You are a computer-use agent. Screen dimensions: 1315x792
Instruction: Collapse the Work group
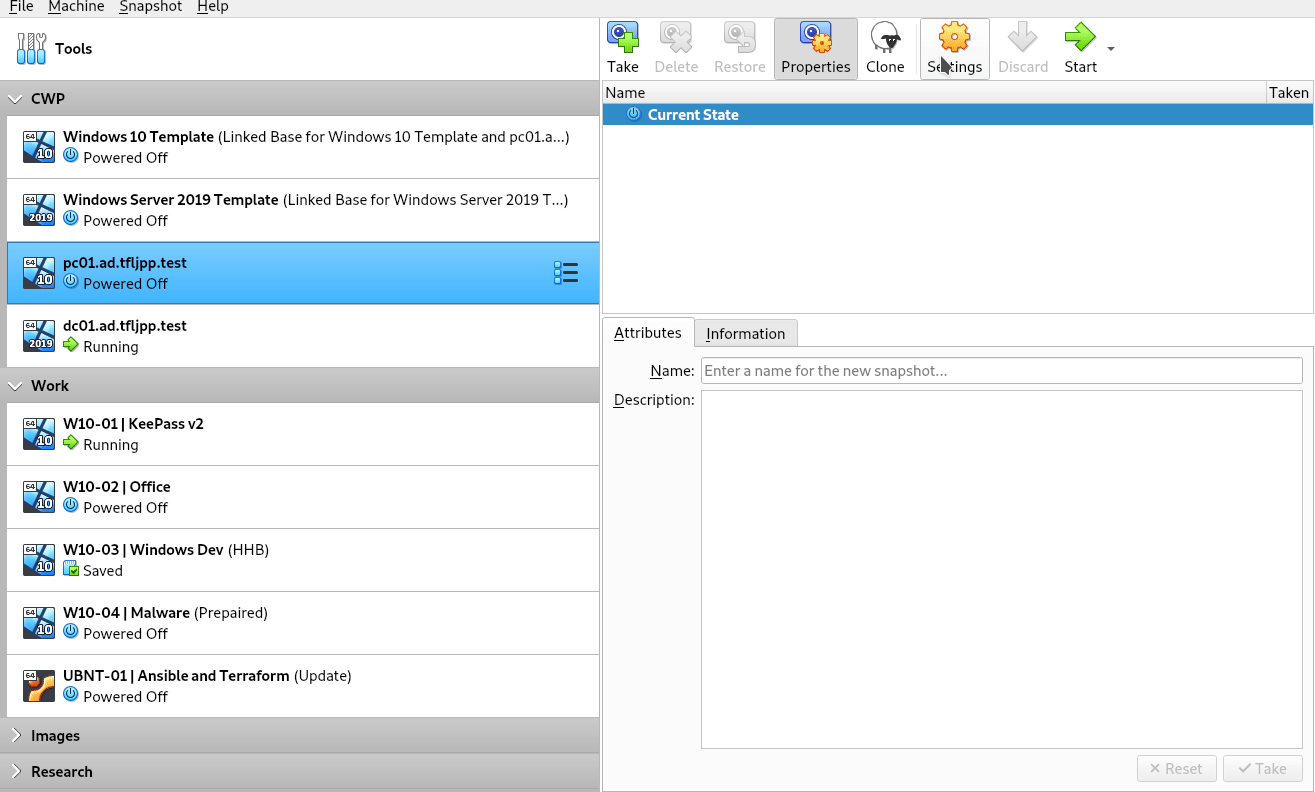click(16, 386)
